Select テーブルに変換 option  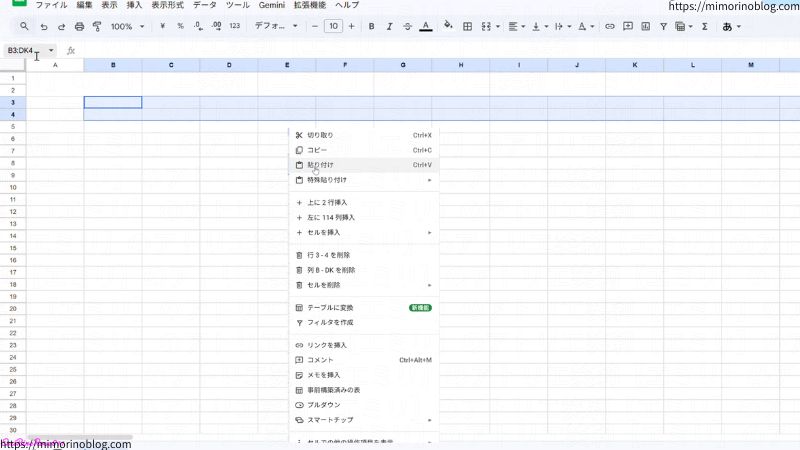coord(364,308)
